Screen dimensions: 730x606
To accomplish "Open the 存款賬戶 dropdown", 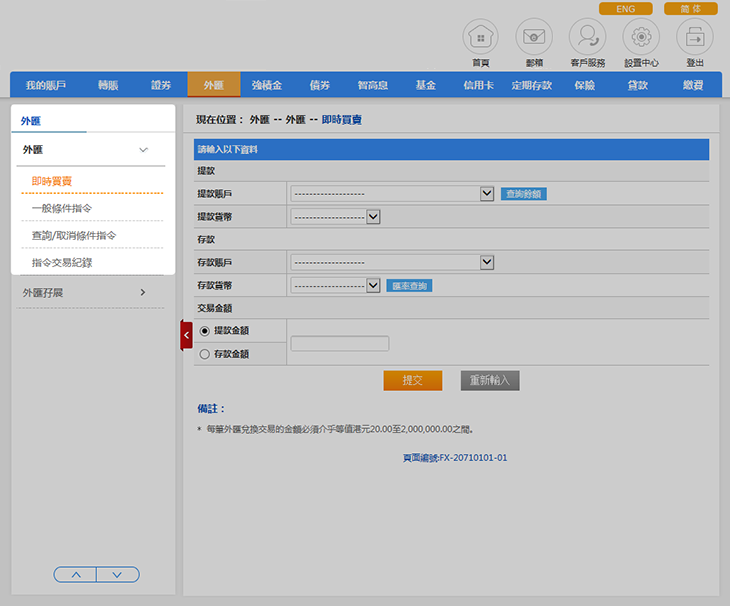I will (x=391, y=262).
